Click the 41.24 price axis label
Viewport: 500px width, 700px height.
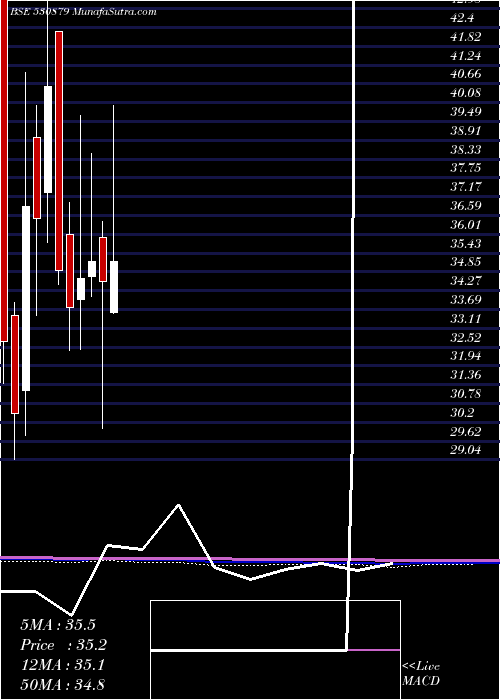click(x=466, y=56)
